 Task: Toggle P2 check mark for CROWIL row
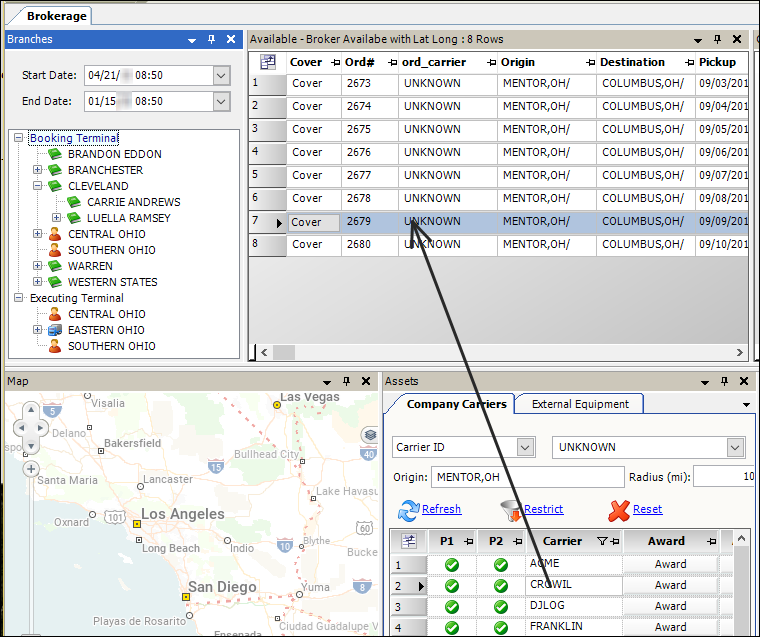click(x=498, y=585)
